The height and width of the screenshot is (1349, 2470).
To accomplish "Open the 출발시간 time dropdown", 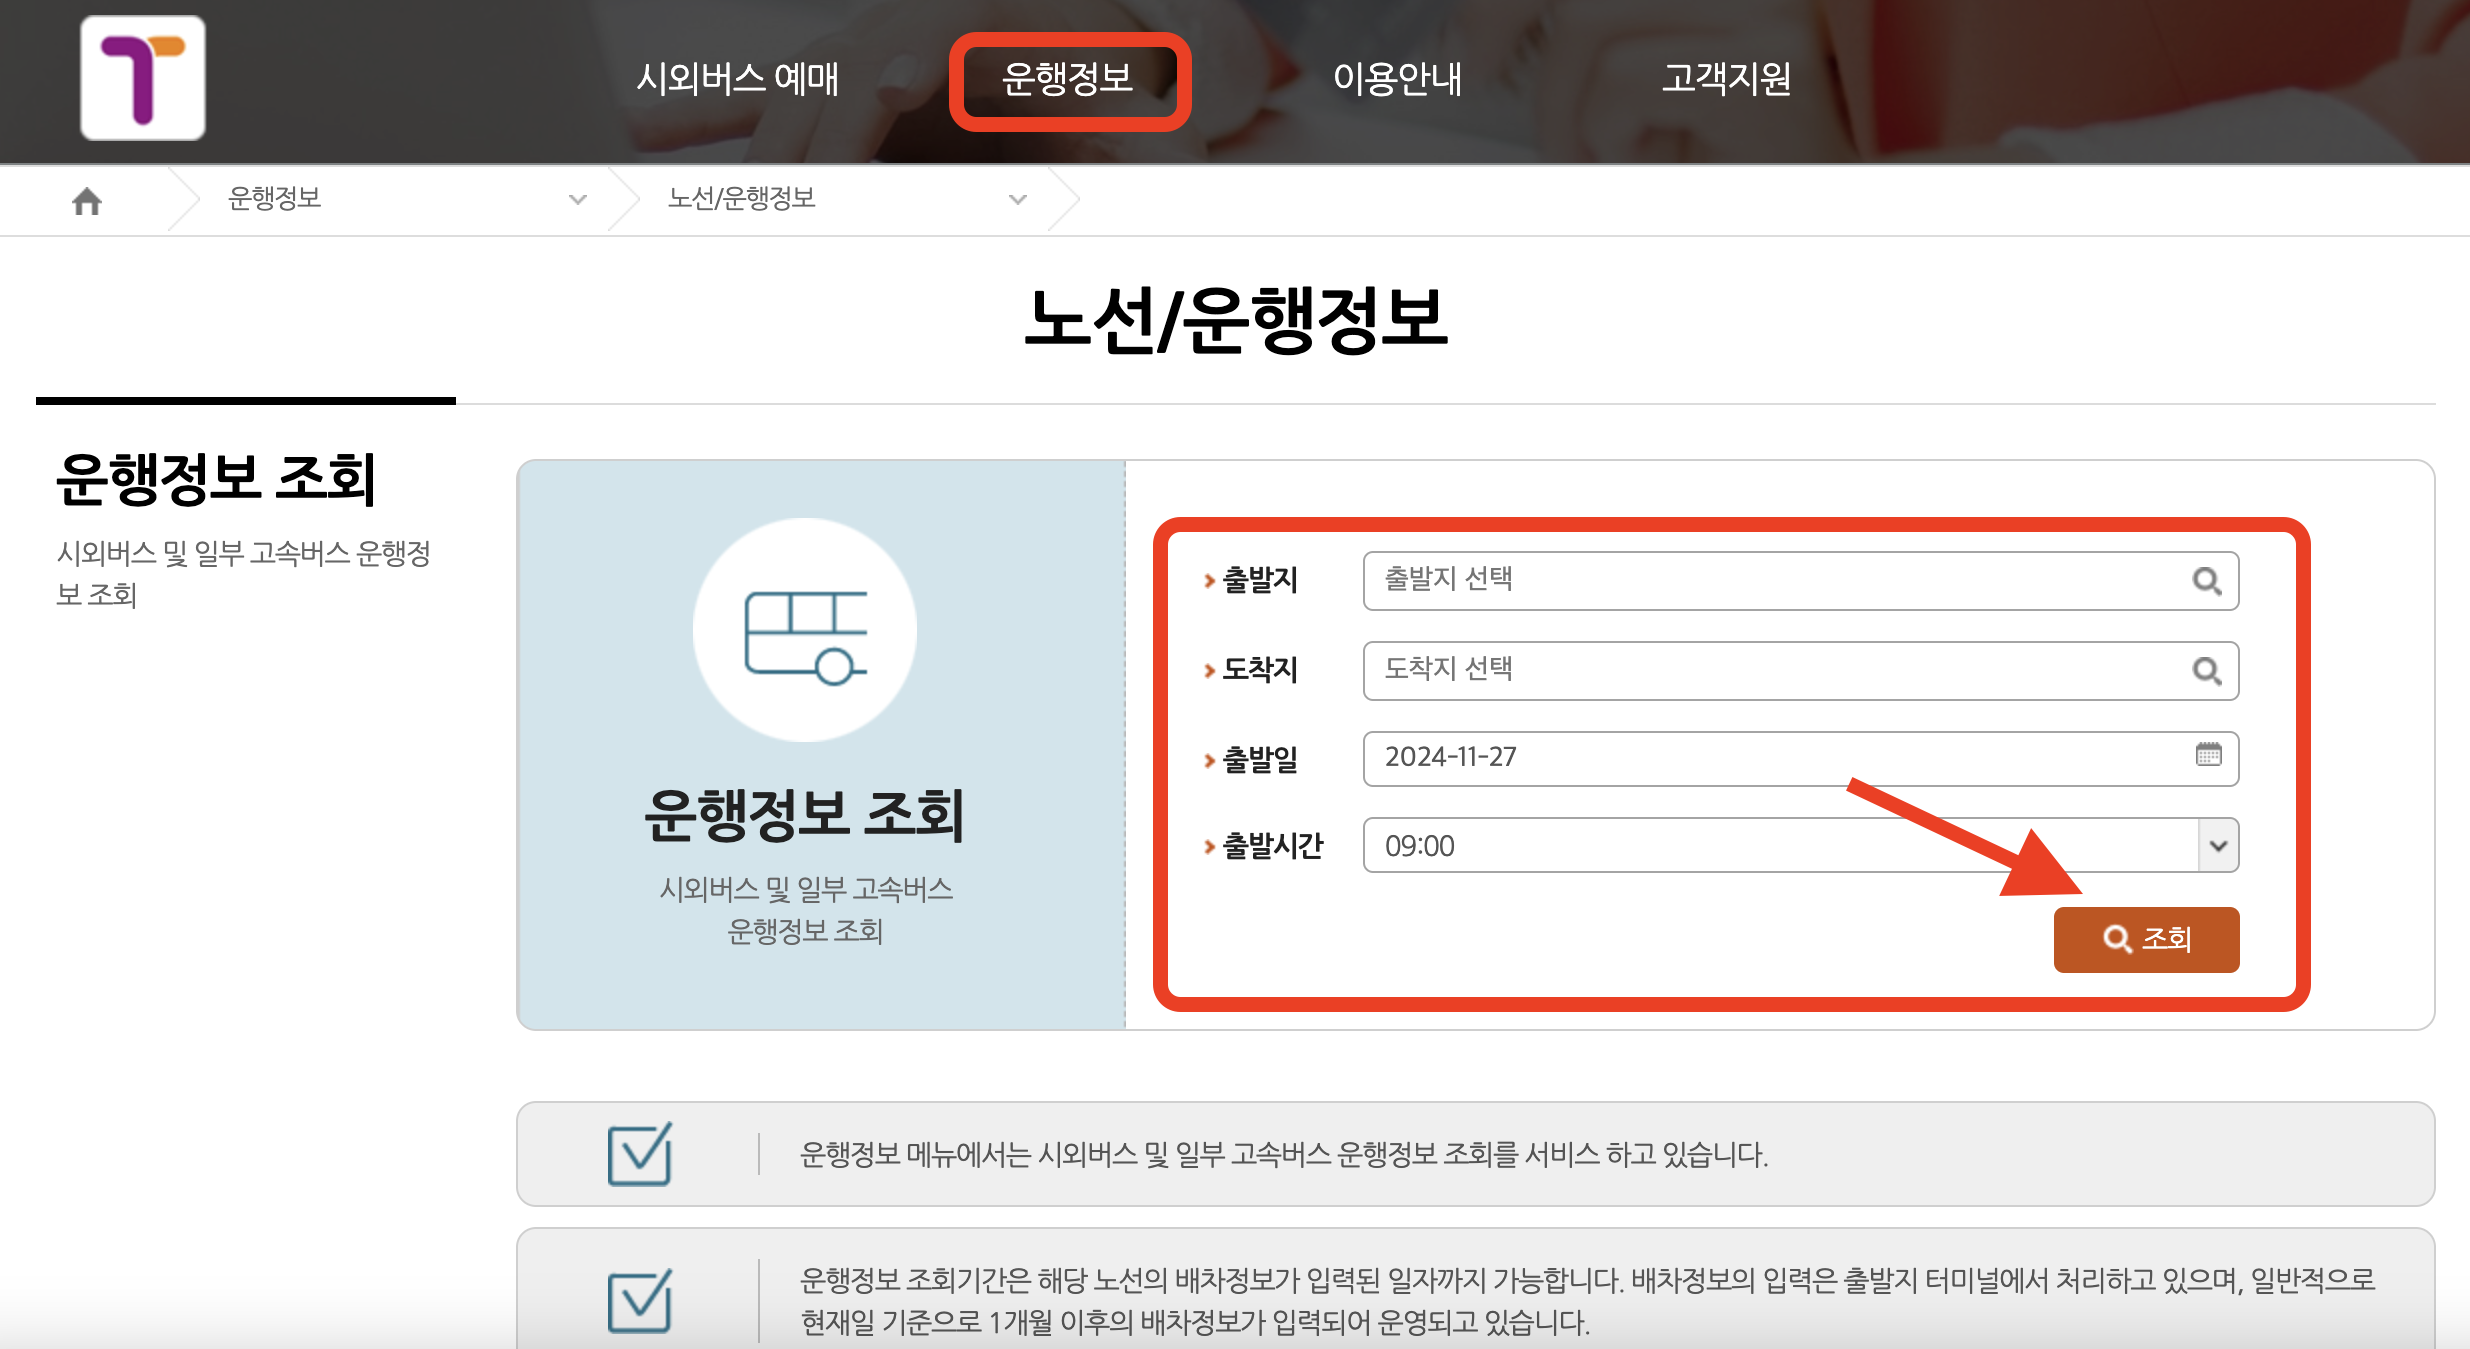I will click(2220, 845).
